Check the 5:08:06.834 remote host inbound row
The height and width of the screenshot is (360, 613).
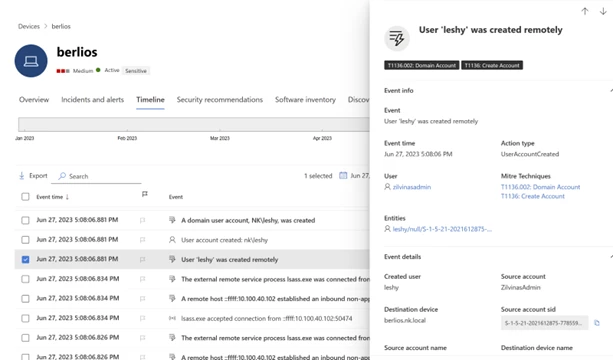click(x=25, y=299)
